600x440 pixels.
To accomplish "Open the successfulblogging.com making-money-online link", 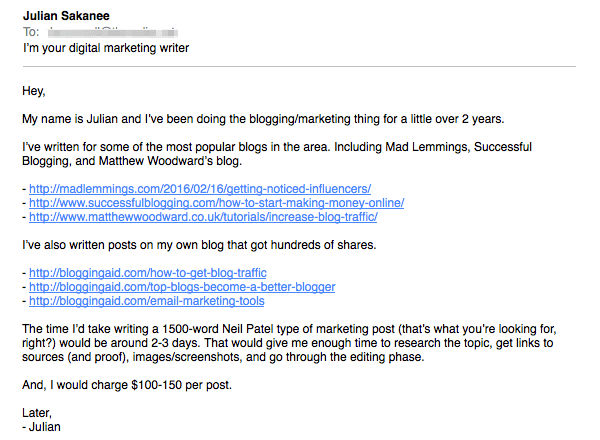I will tap(217, 203).
